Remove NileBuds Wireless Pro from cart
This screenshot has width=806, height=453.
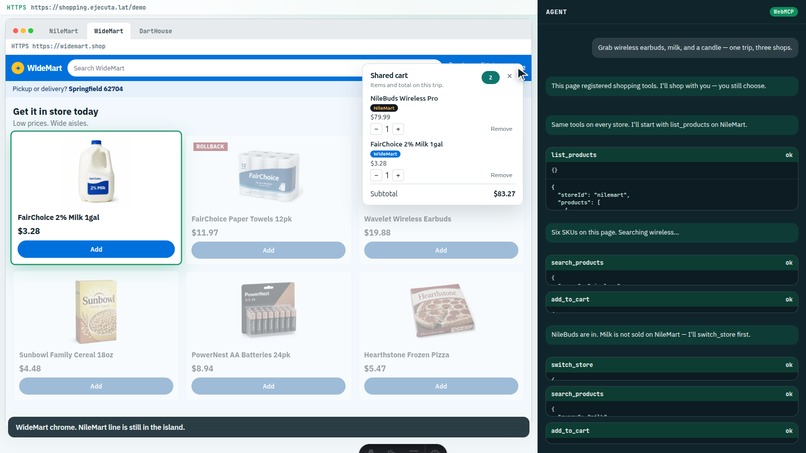[501, 129]
